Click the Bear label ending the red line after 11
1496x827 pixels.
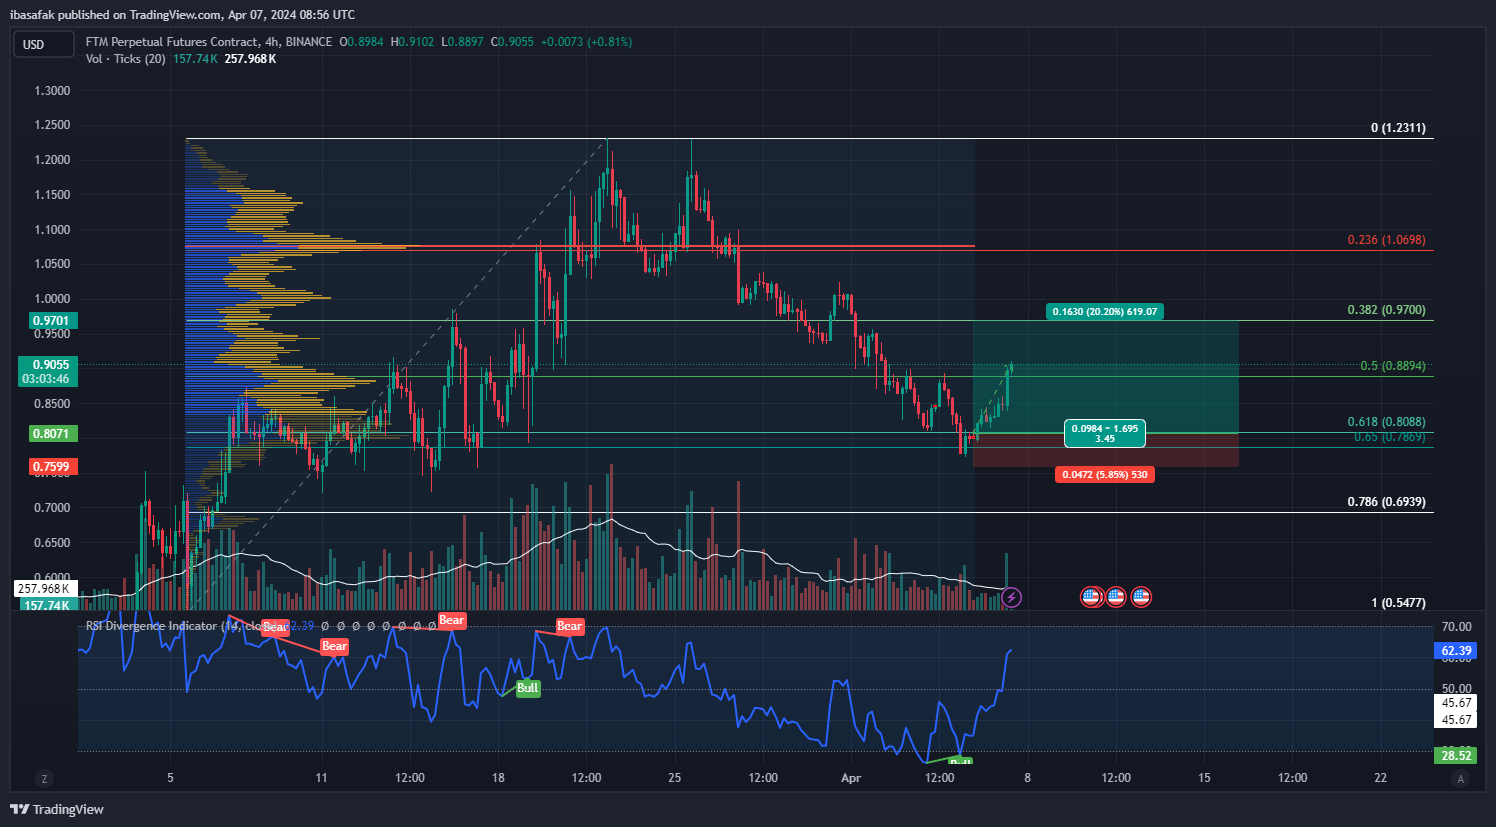334,647
